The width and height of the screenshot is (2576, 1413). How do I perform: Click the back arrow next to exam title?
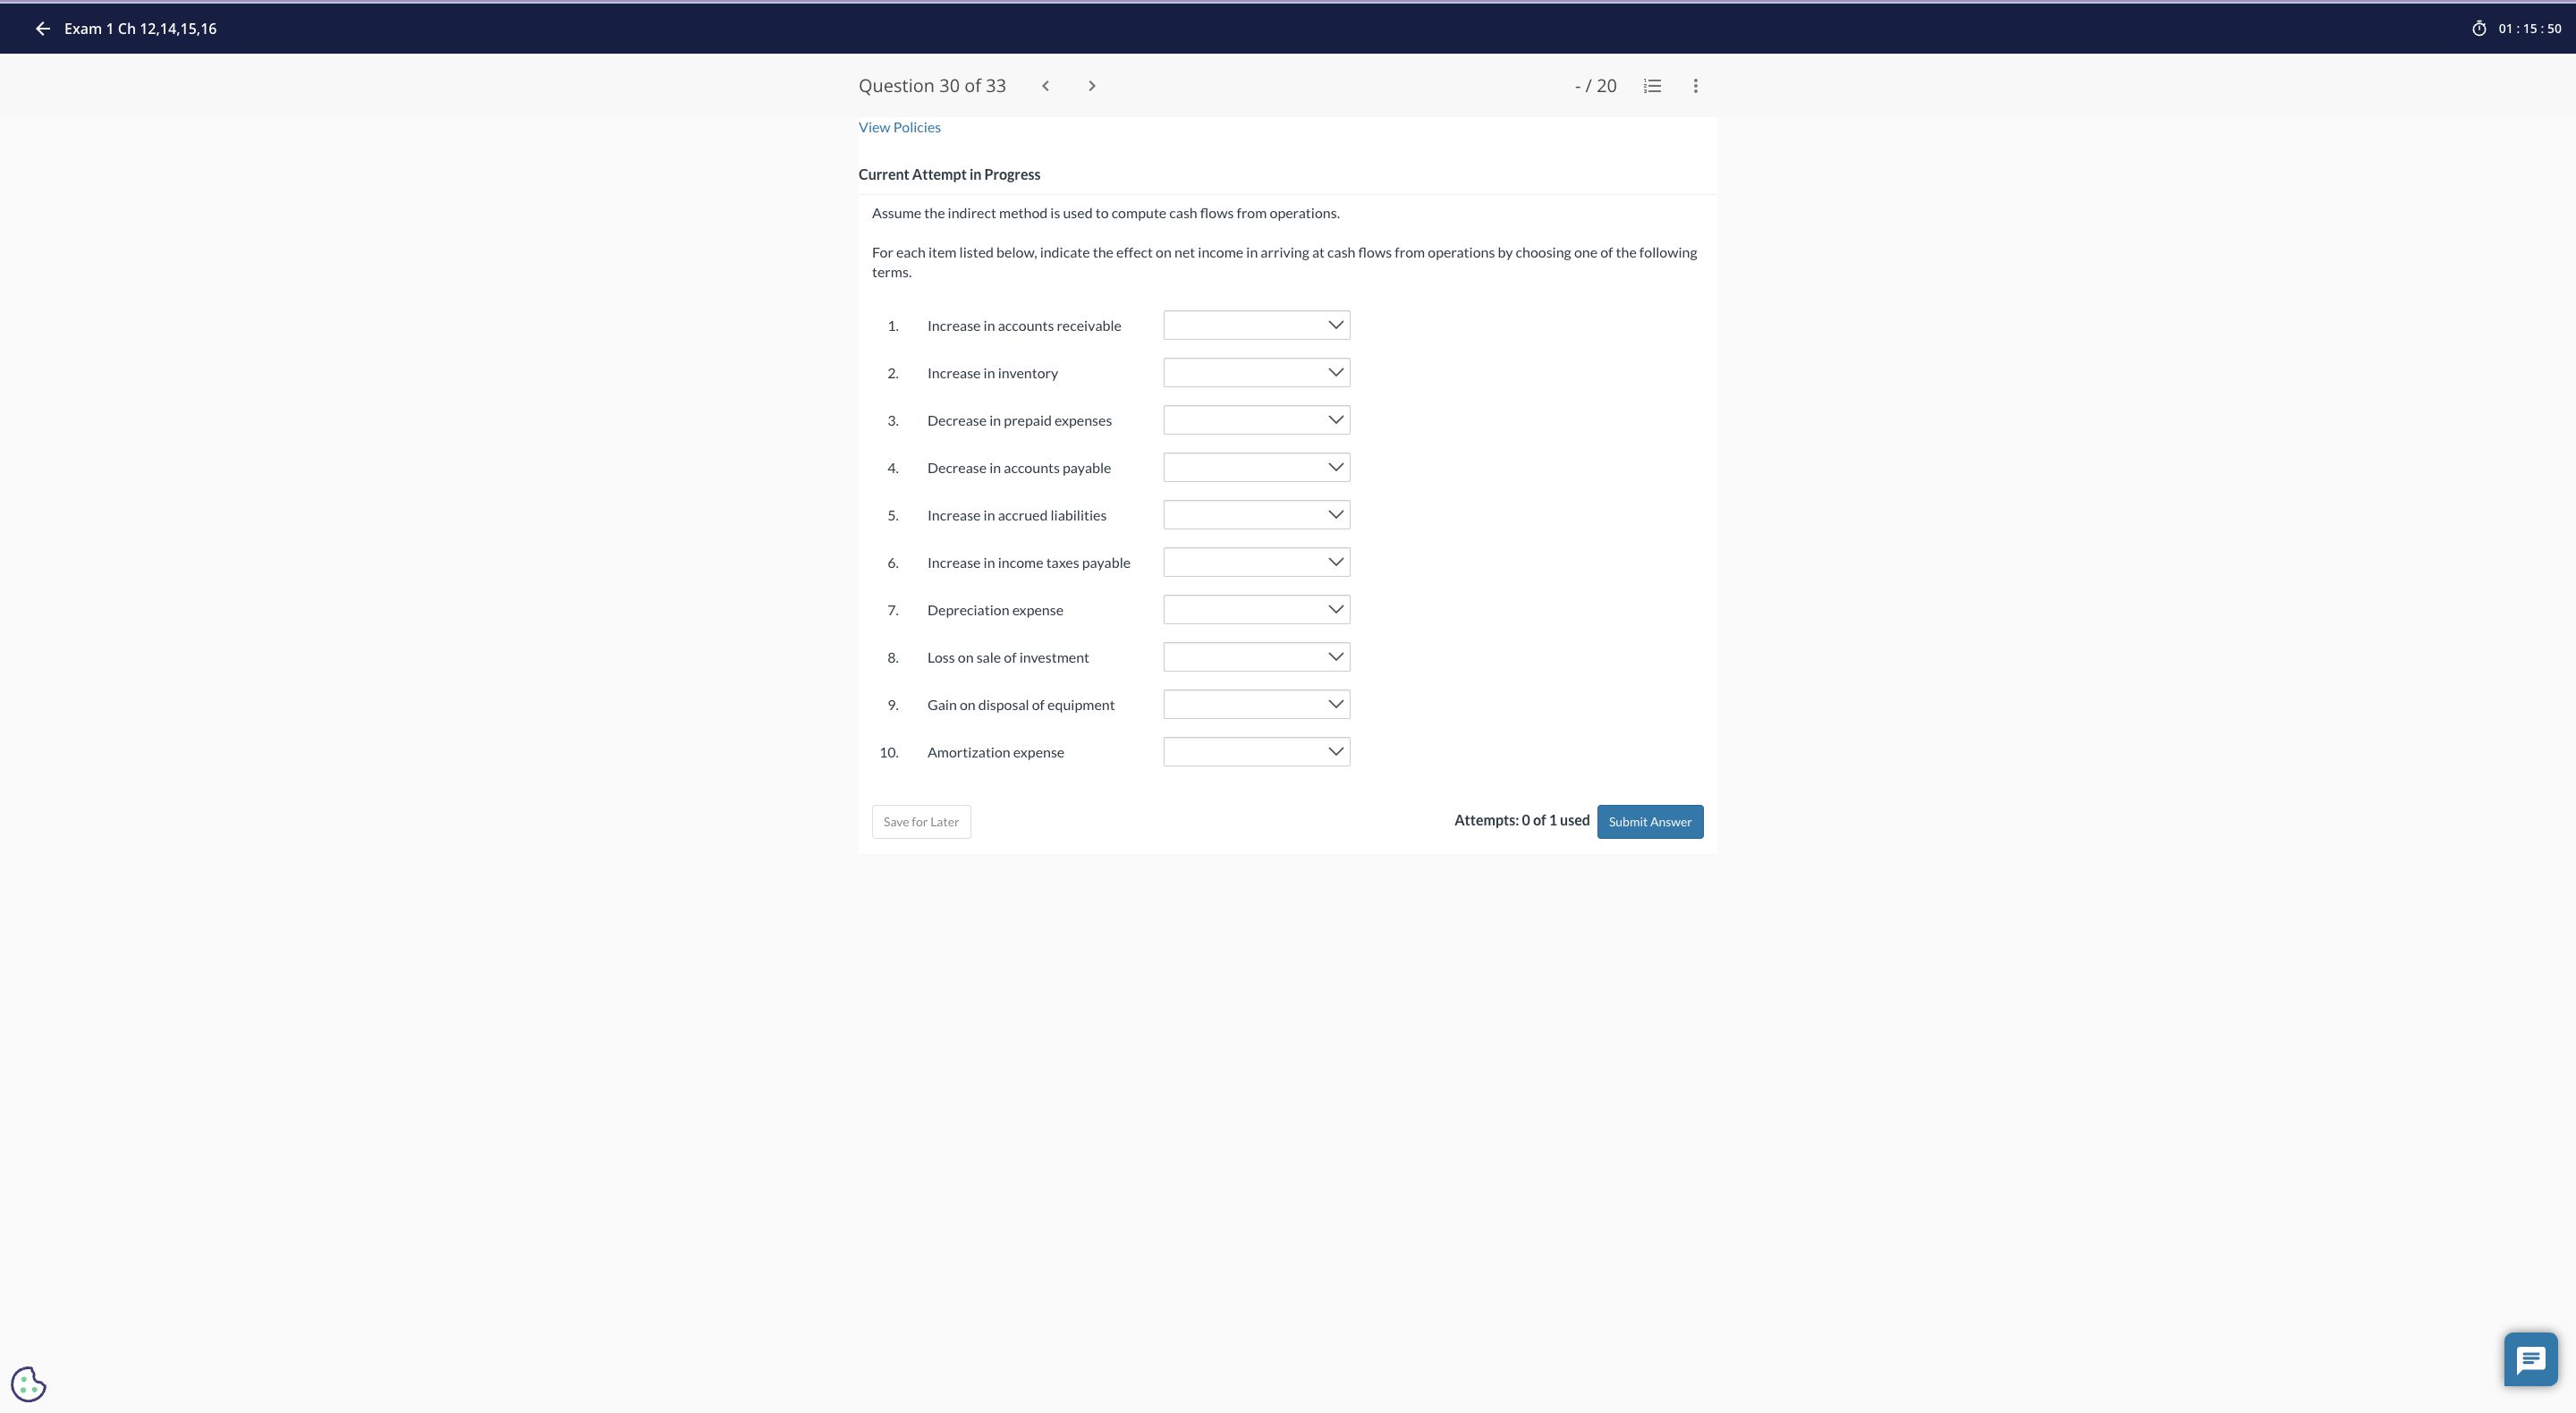[42, 29]
